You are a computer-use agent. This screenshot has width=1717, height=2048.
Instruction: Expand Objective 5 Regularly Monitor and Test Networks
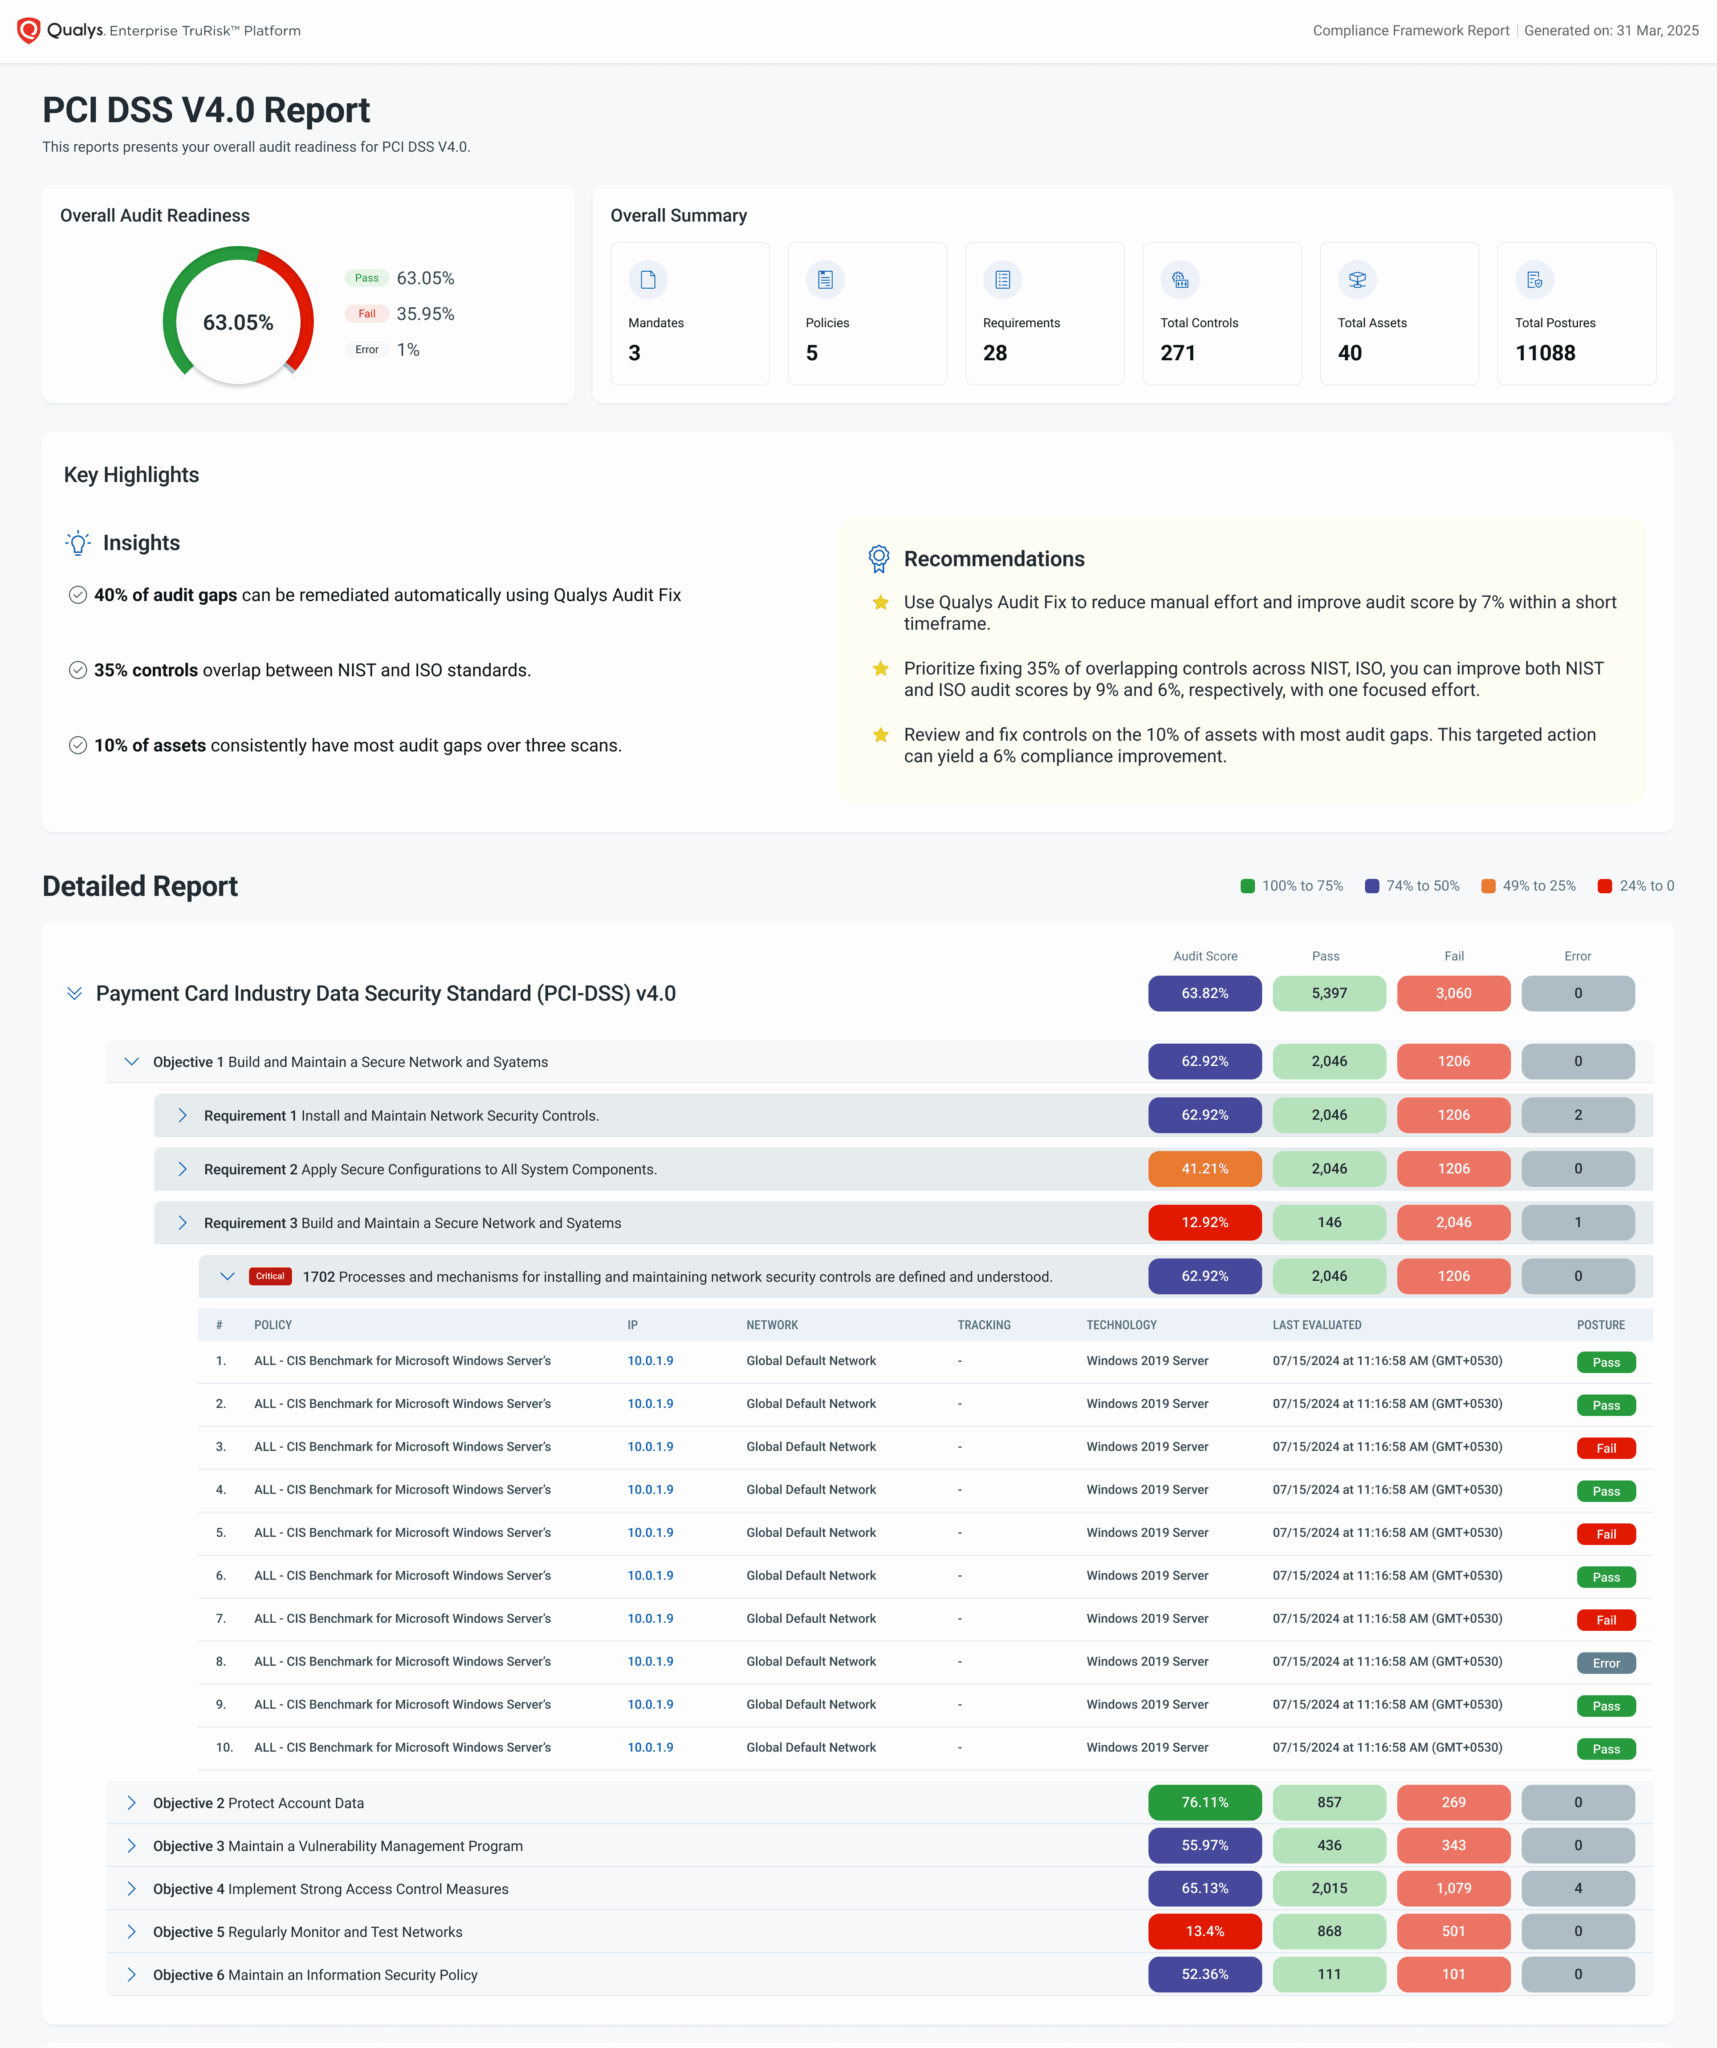131,1931
